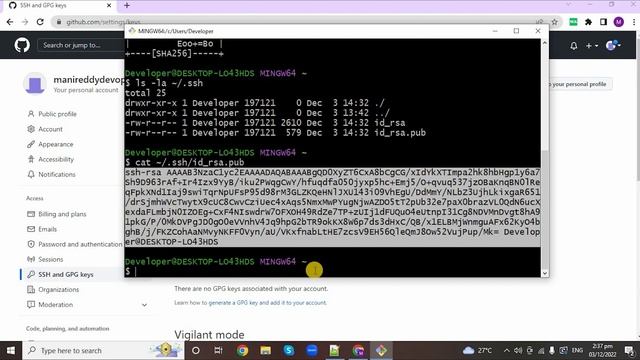Click forward navigation arrow in Chrome

(x=25, y=22)
